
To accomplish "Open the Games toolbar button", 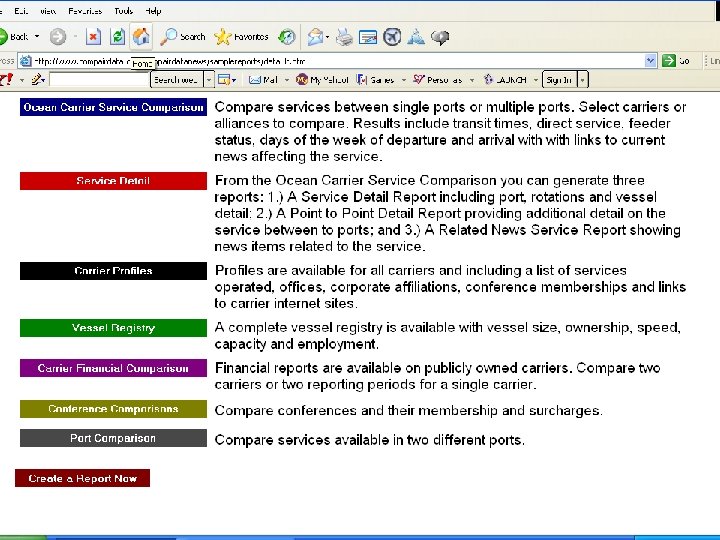I will pos(376,80).
